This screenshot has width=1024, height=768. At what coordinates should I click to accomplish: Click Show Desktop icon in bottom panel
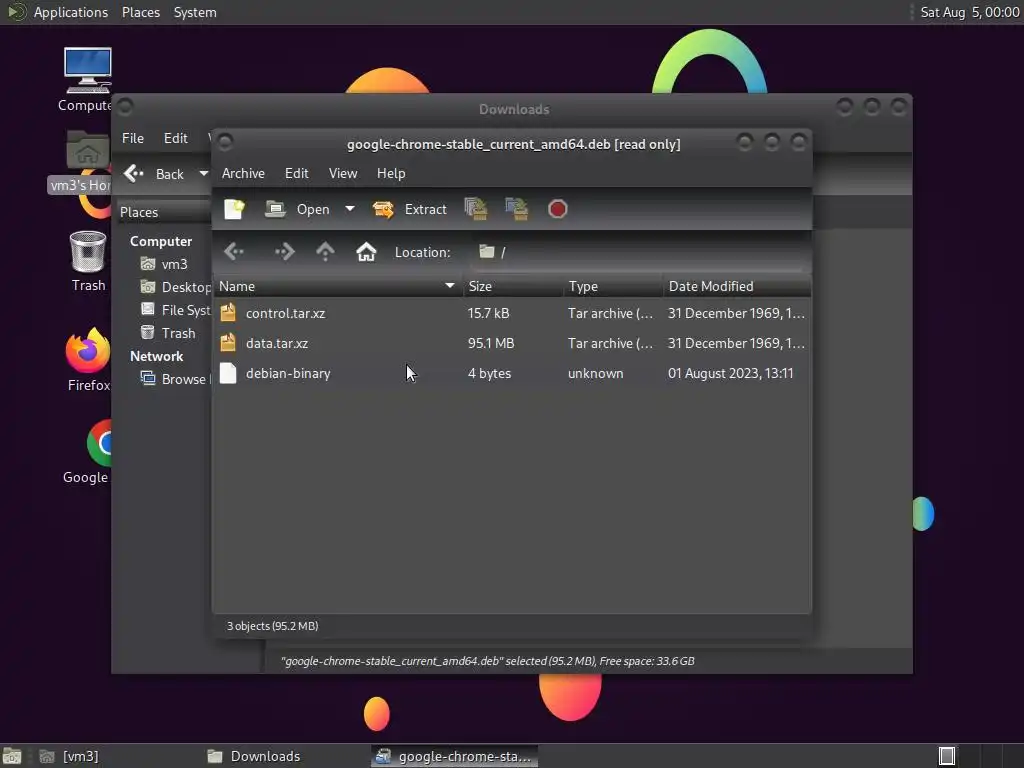click(x=12, y=756)
